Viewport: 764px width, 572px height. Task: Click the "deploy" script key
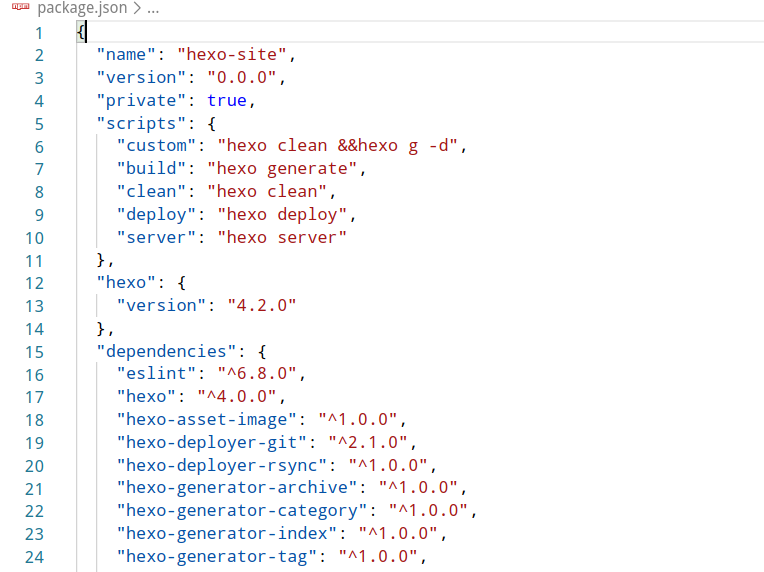[x=156, y=214]
